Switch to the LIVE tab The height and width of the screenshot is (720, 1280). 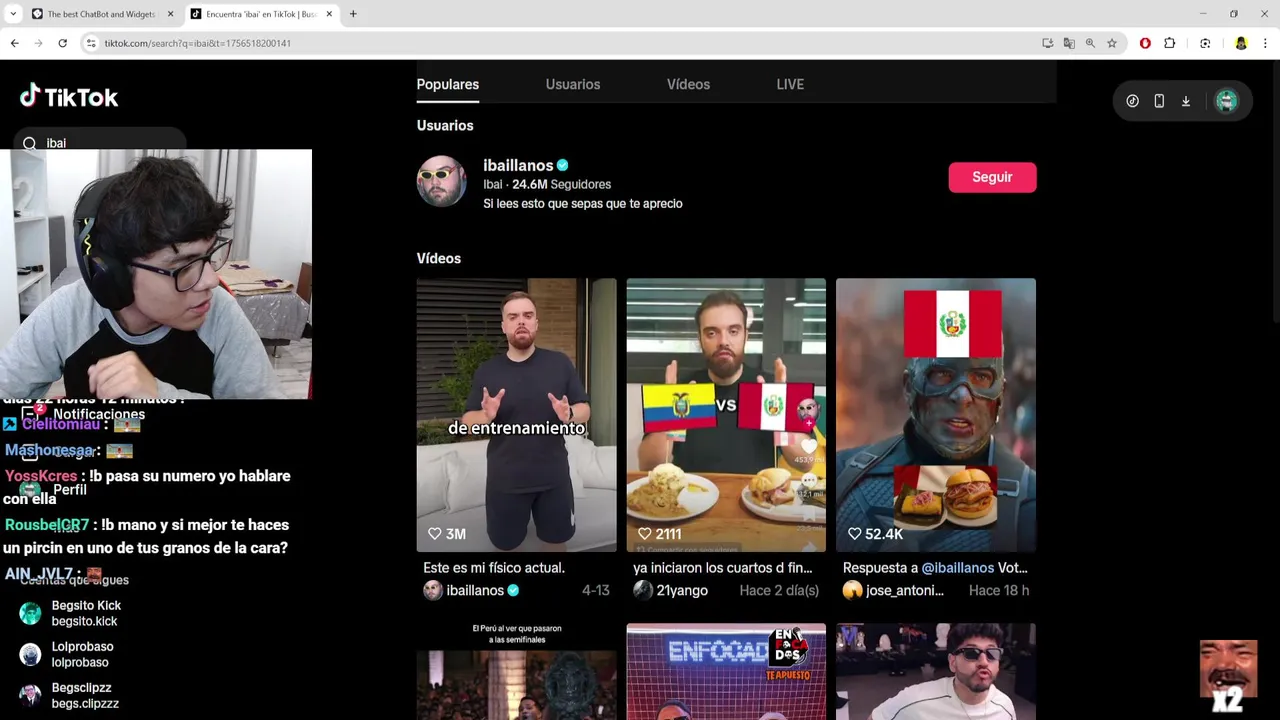pyautogui.click(x=790, y=84)
